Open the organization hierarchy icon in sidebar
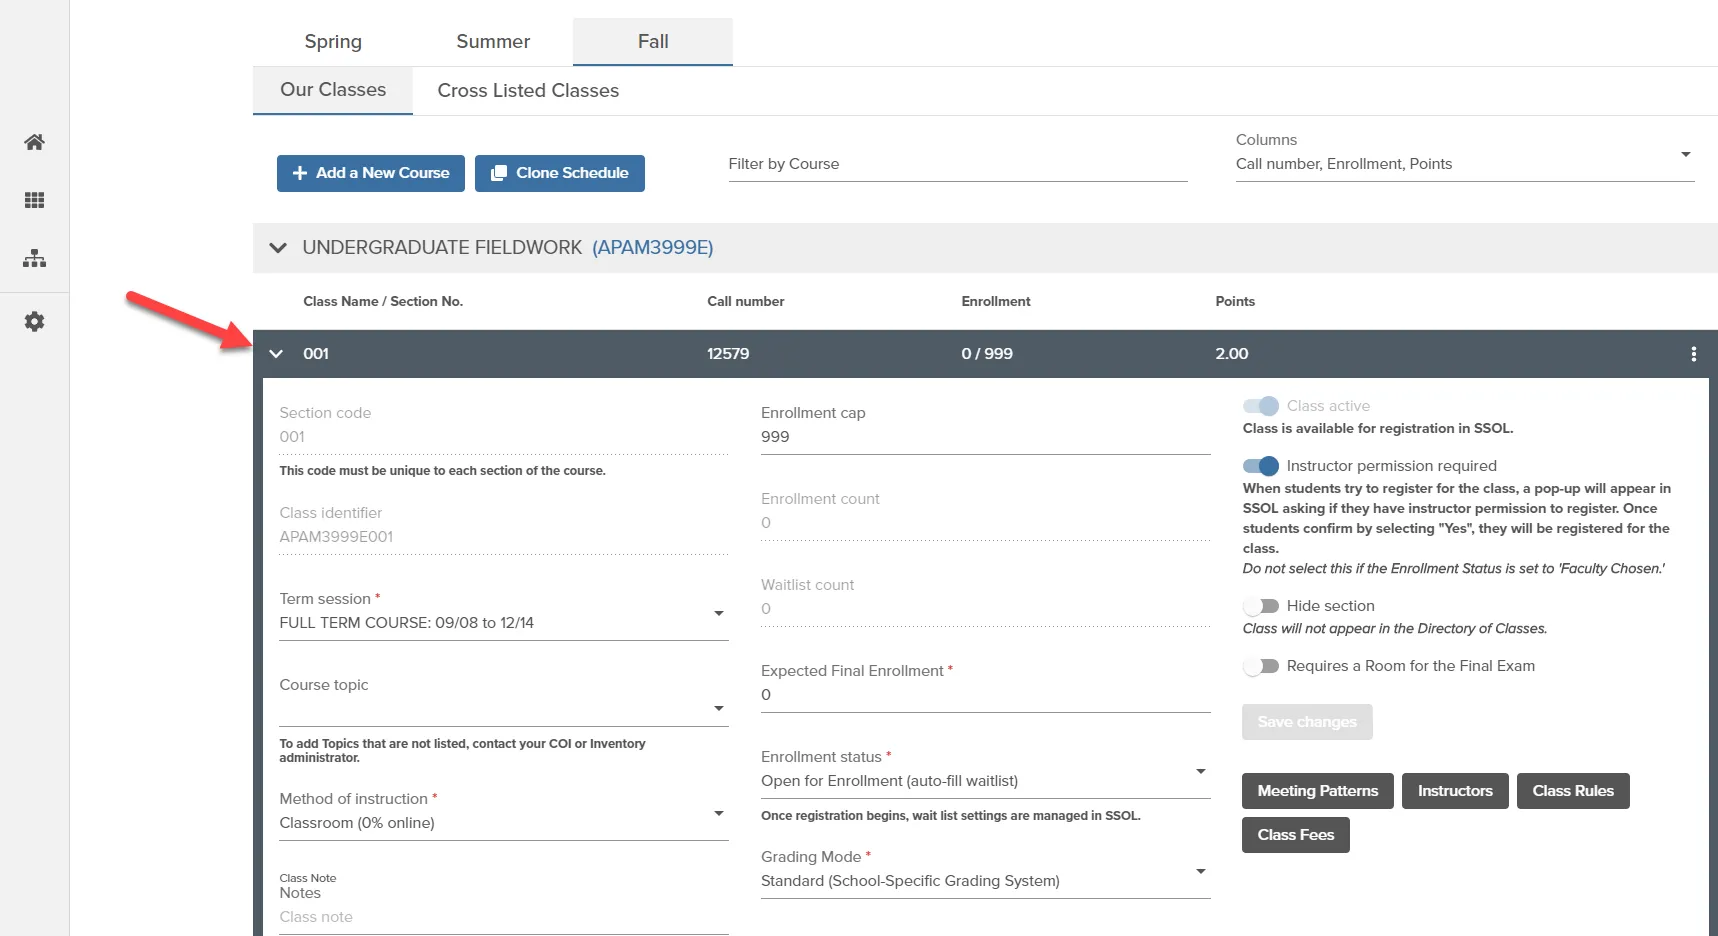The height and width of the screenshot is (936, 1718). [34, 258]
